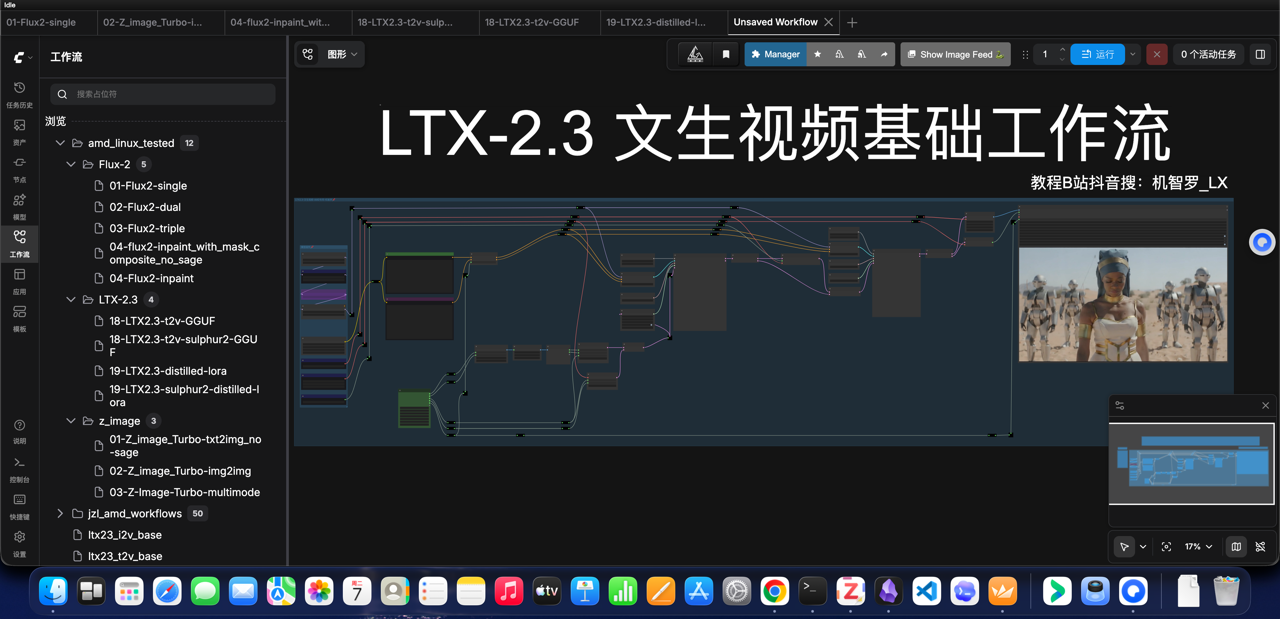Activate the select pointer tool
The image size is (1280, 619).
tap(1125, 547)
